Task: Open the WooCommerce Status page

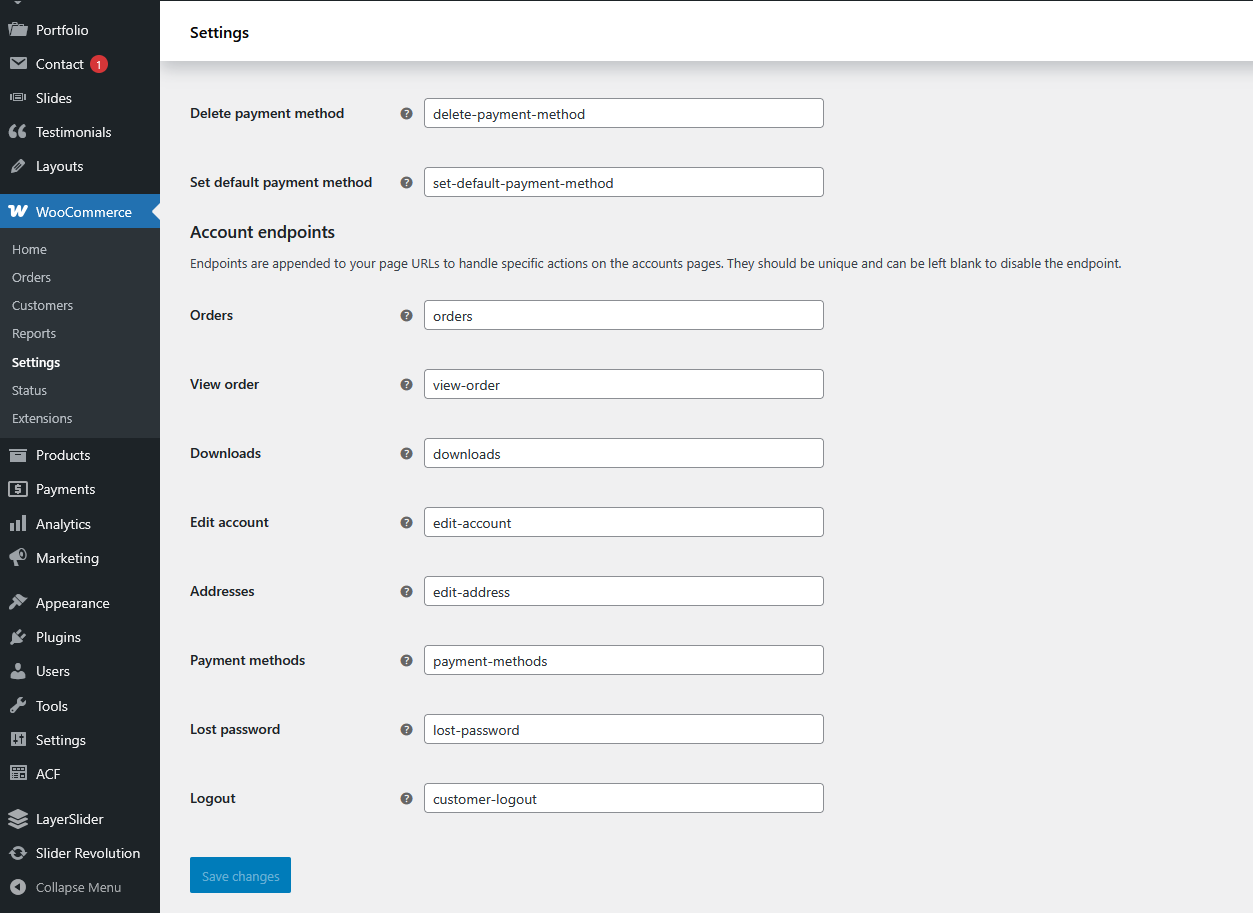Action: (29, 390)
